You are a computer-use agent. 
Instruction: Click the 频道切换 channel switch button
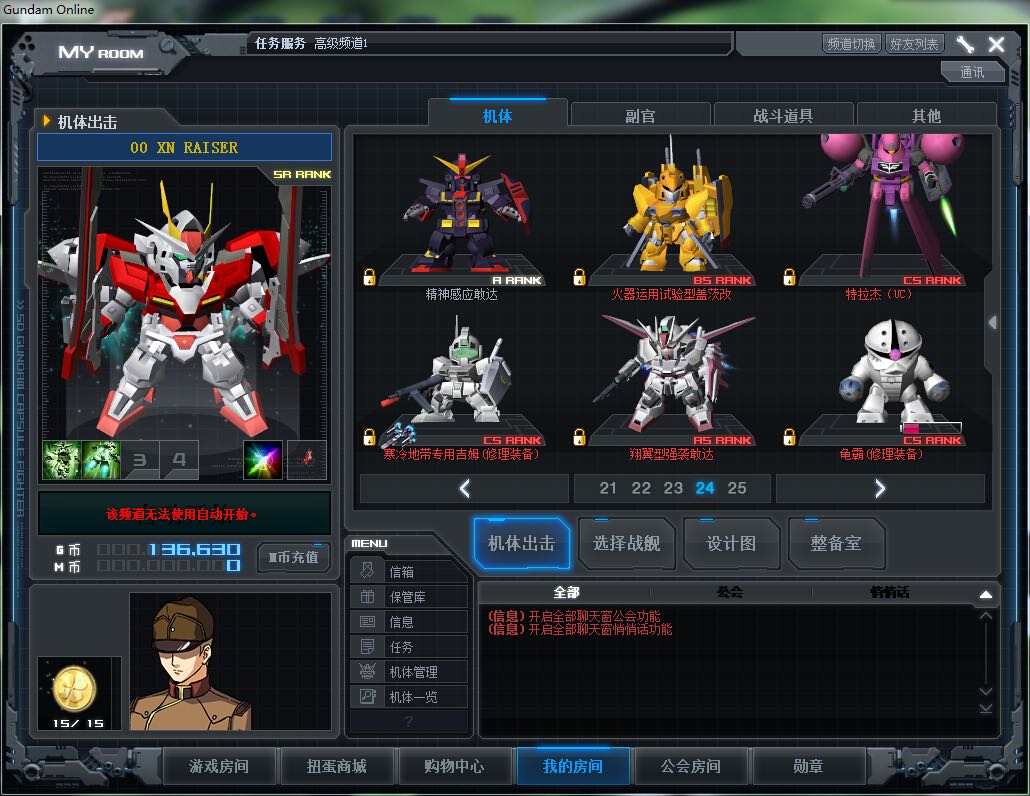[851, 44]
